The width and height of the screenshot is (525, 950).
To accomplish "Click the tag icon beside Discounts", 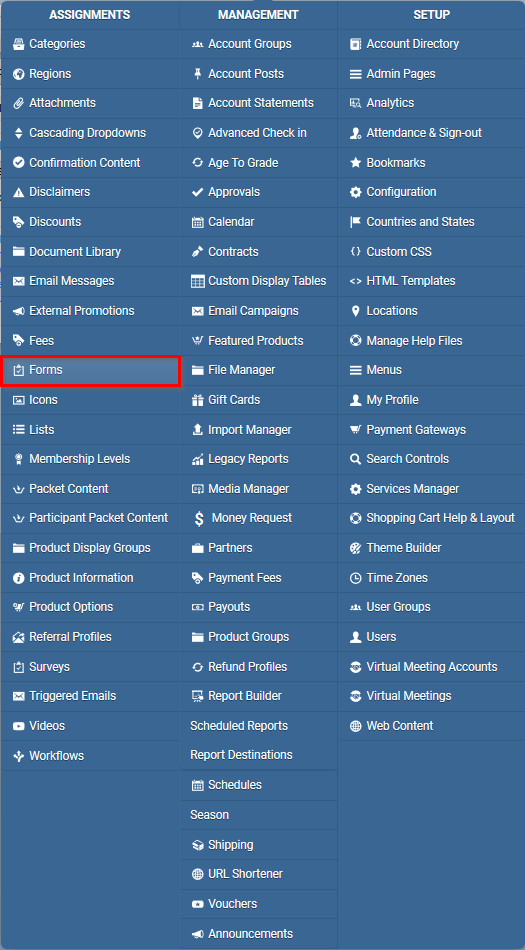I will (x=18, y=222).
